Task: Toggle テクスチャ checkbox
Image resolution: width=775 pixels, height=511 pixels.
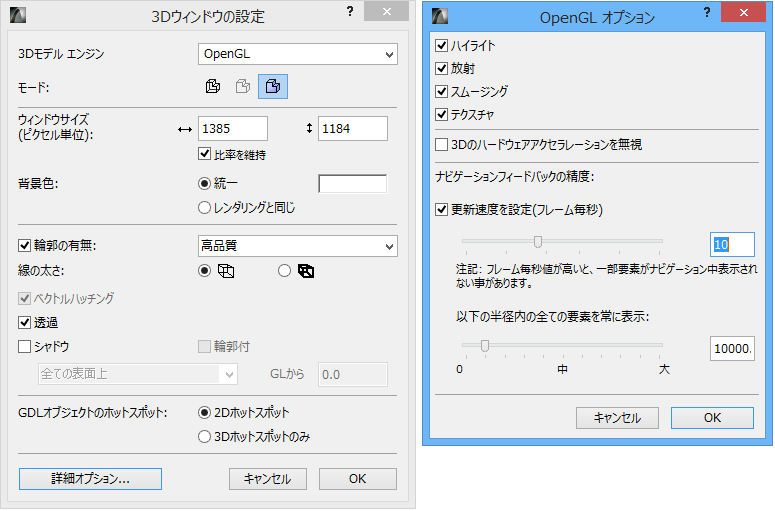Action: [x=441, y=115]
